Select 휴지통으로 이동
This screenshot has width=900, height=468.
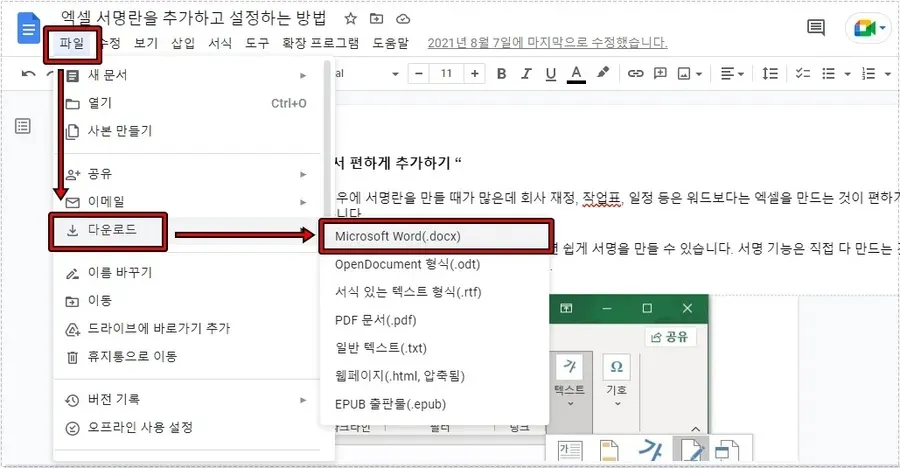pyautogui.click(x=187, y=357)
